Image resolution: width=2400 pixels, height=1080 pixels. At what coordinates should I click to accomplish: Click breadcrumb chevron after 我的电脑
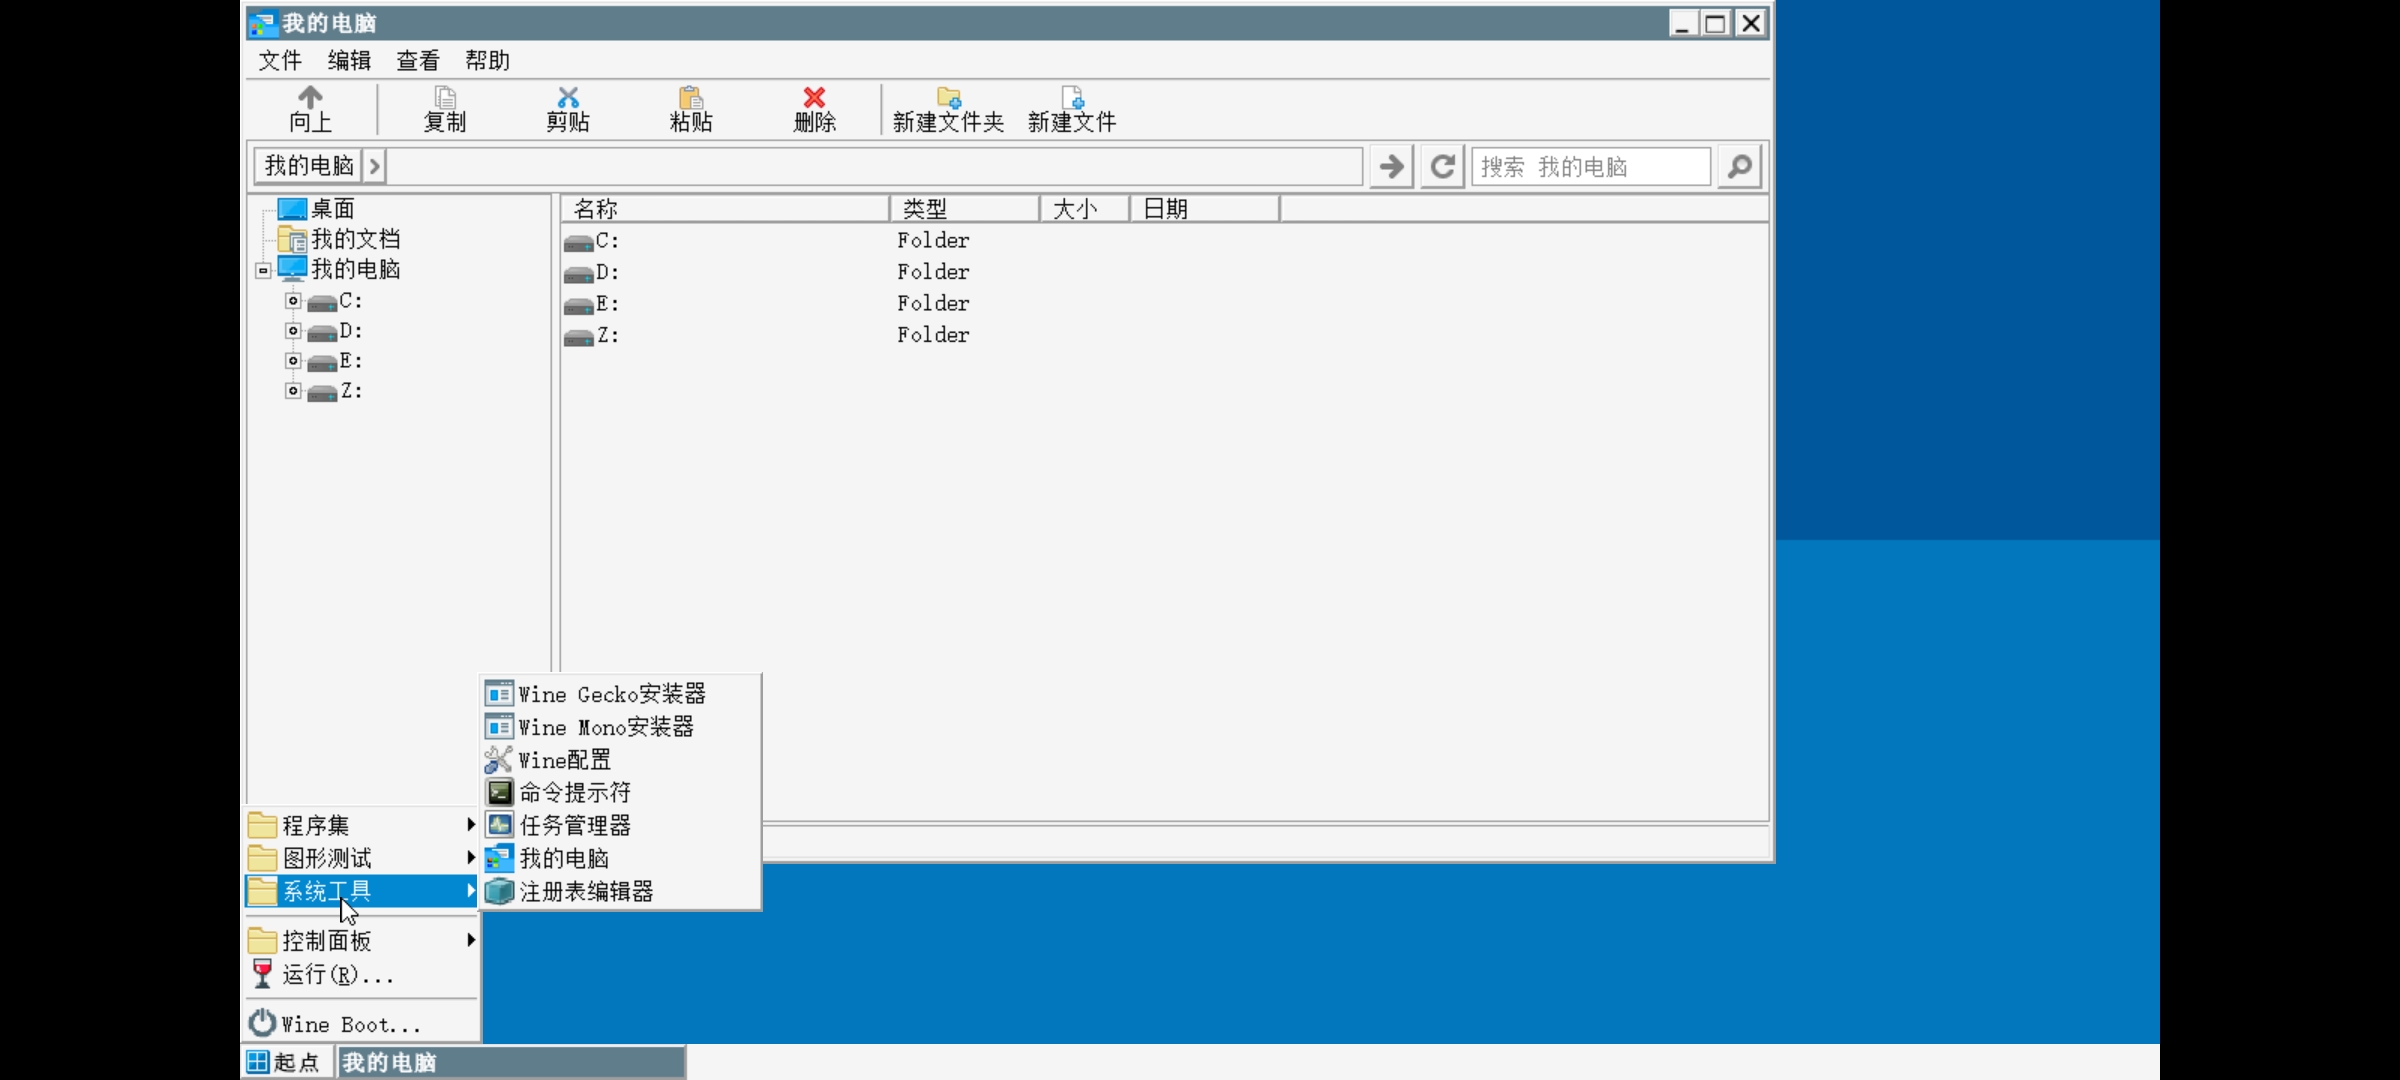pos(374,166)
